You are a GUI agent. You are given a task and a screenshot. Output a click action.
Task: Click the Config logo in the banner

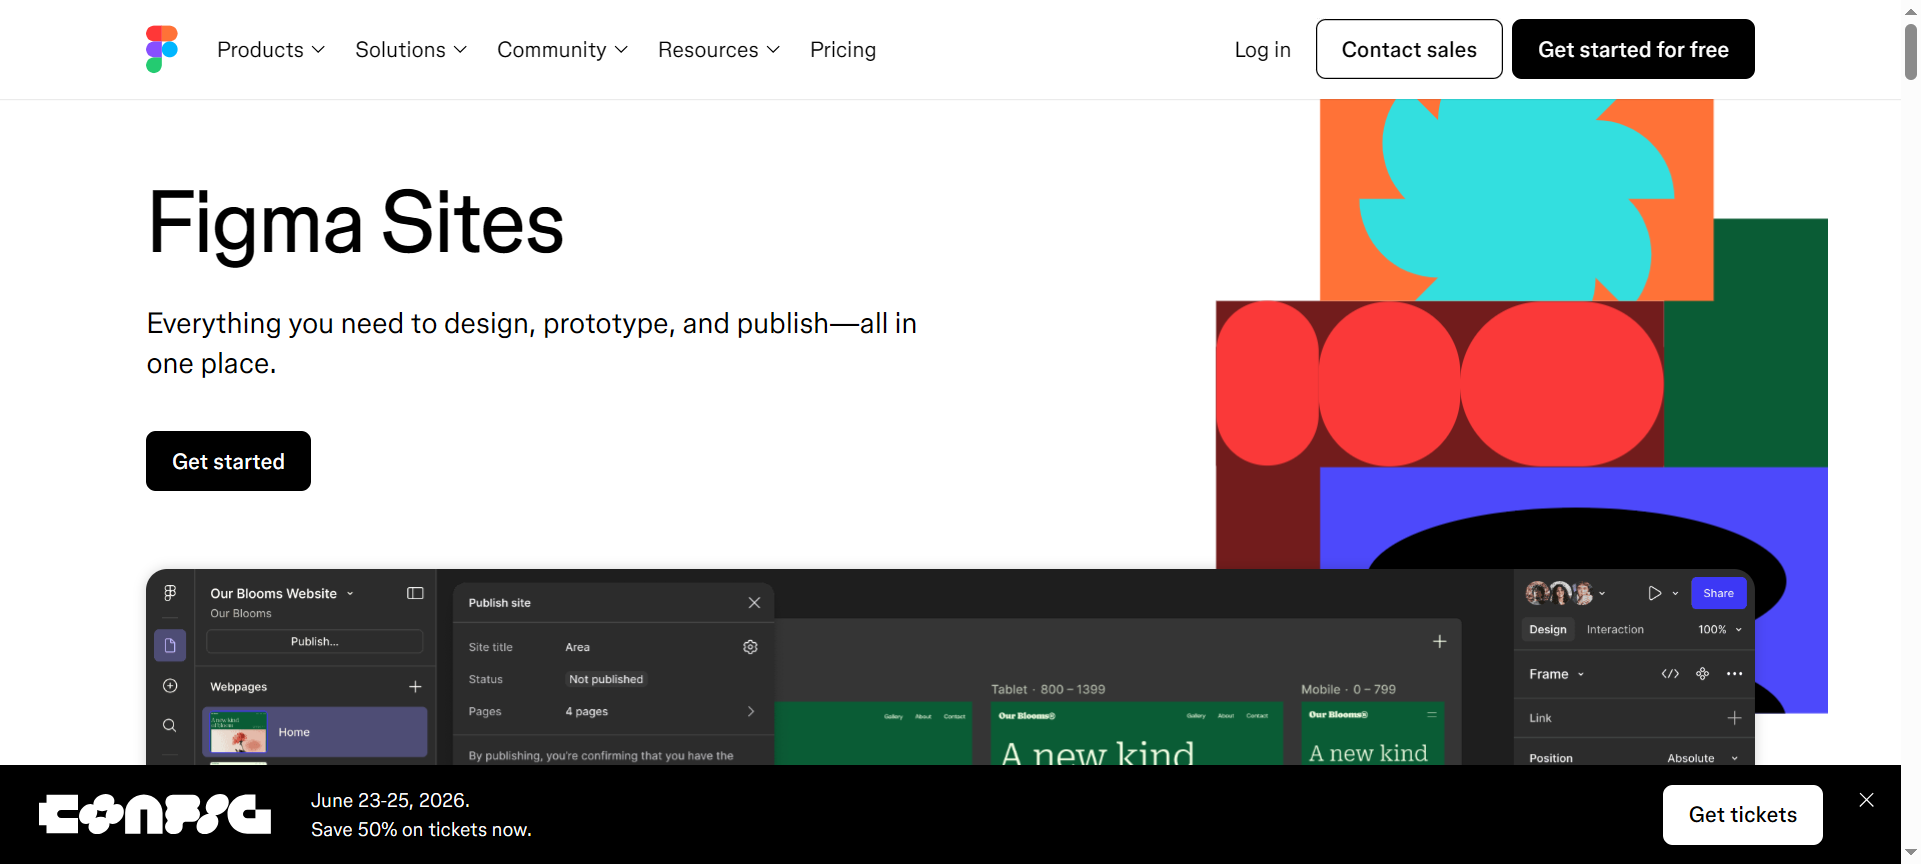click(155, 814)
